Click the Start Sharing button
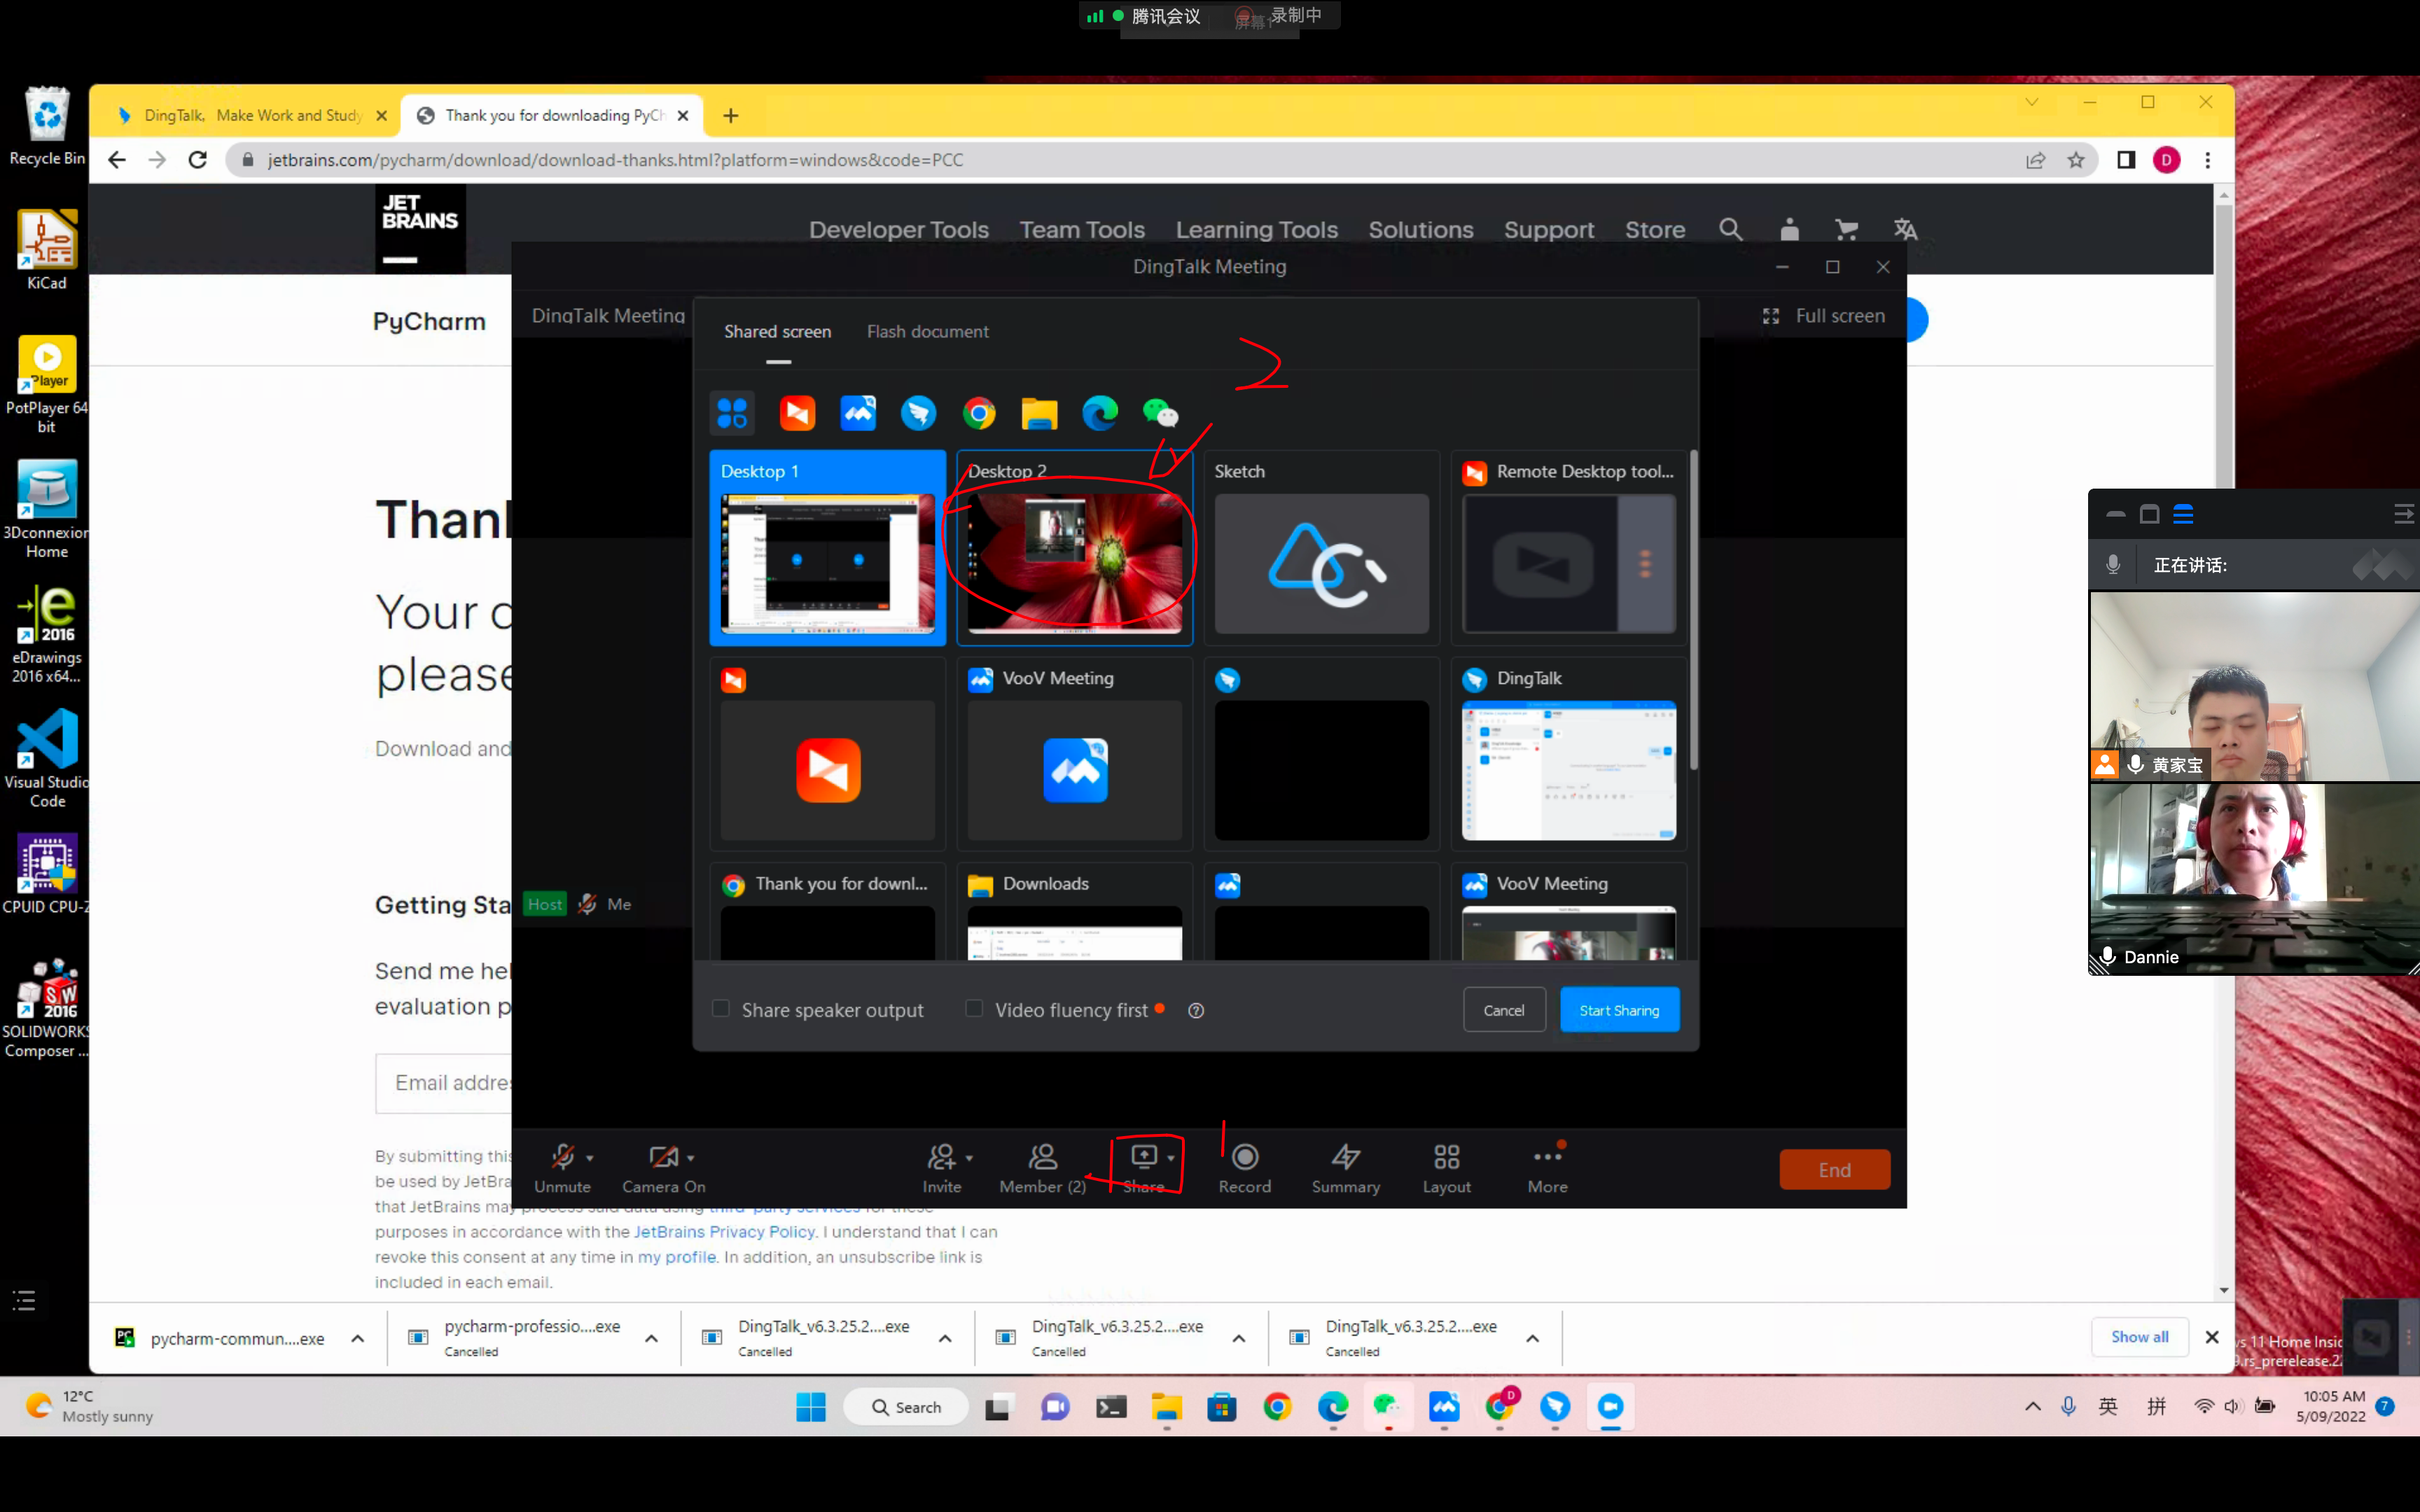Viewport: 2420px width, 1512px height. 1619,1010
